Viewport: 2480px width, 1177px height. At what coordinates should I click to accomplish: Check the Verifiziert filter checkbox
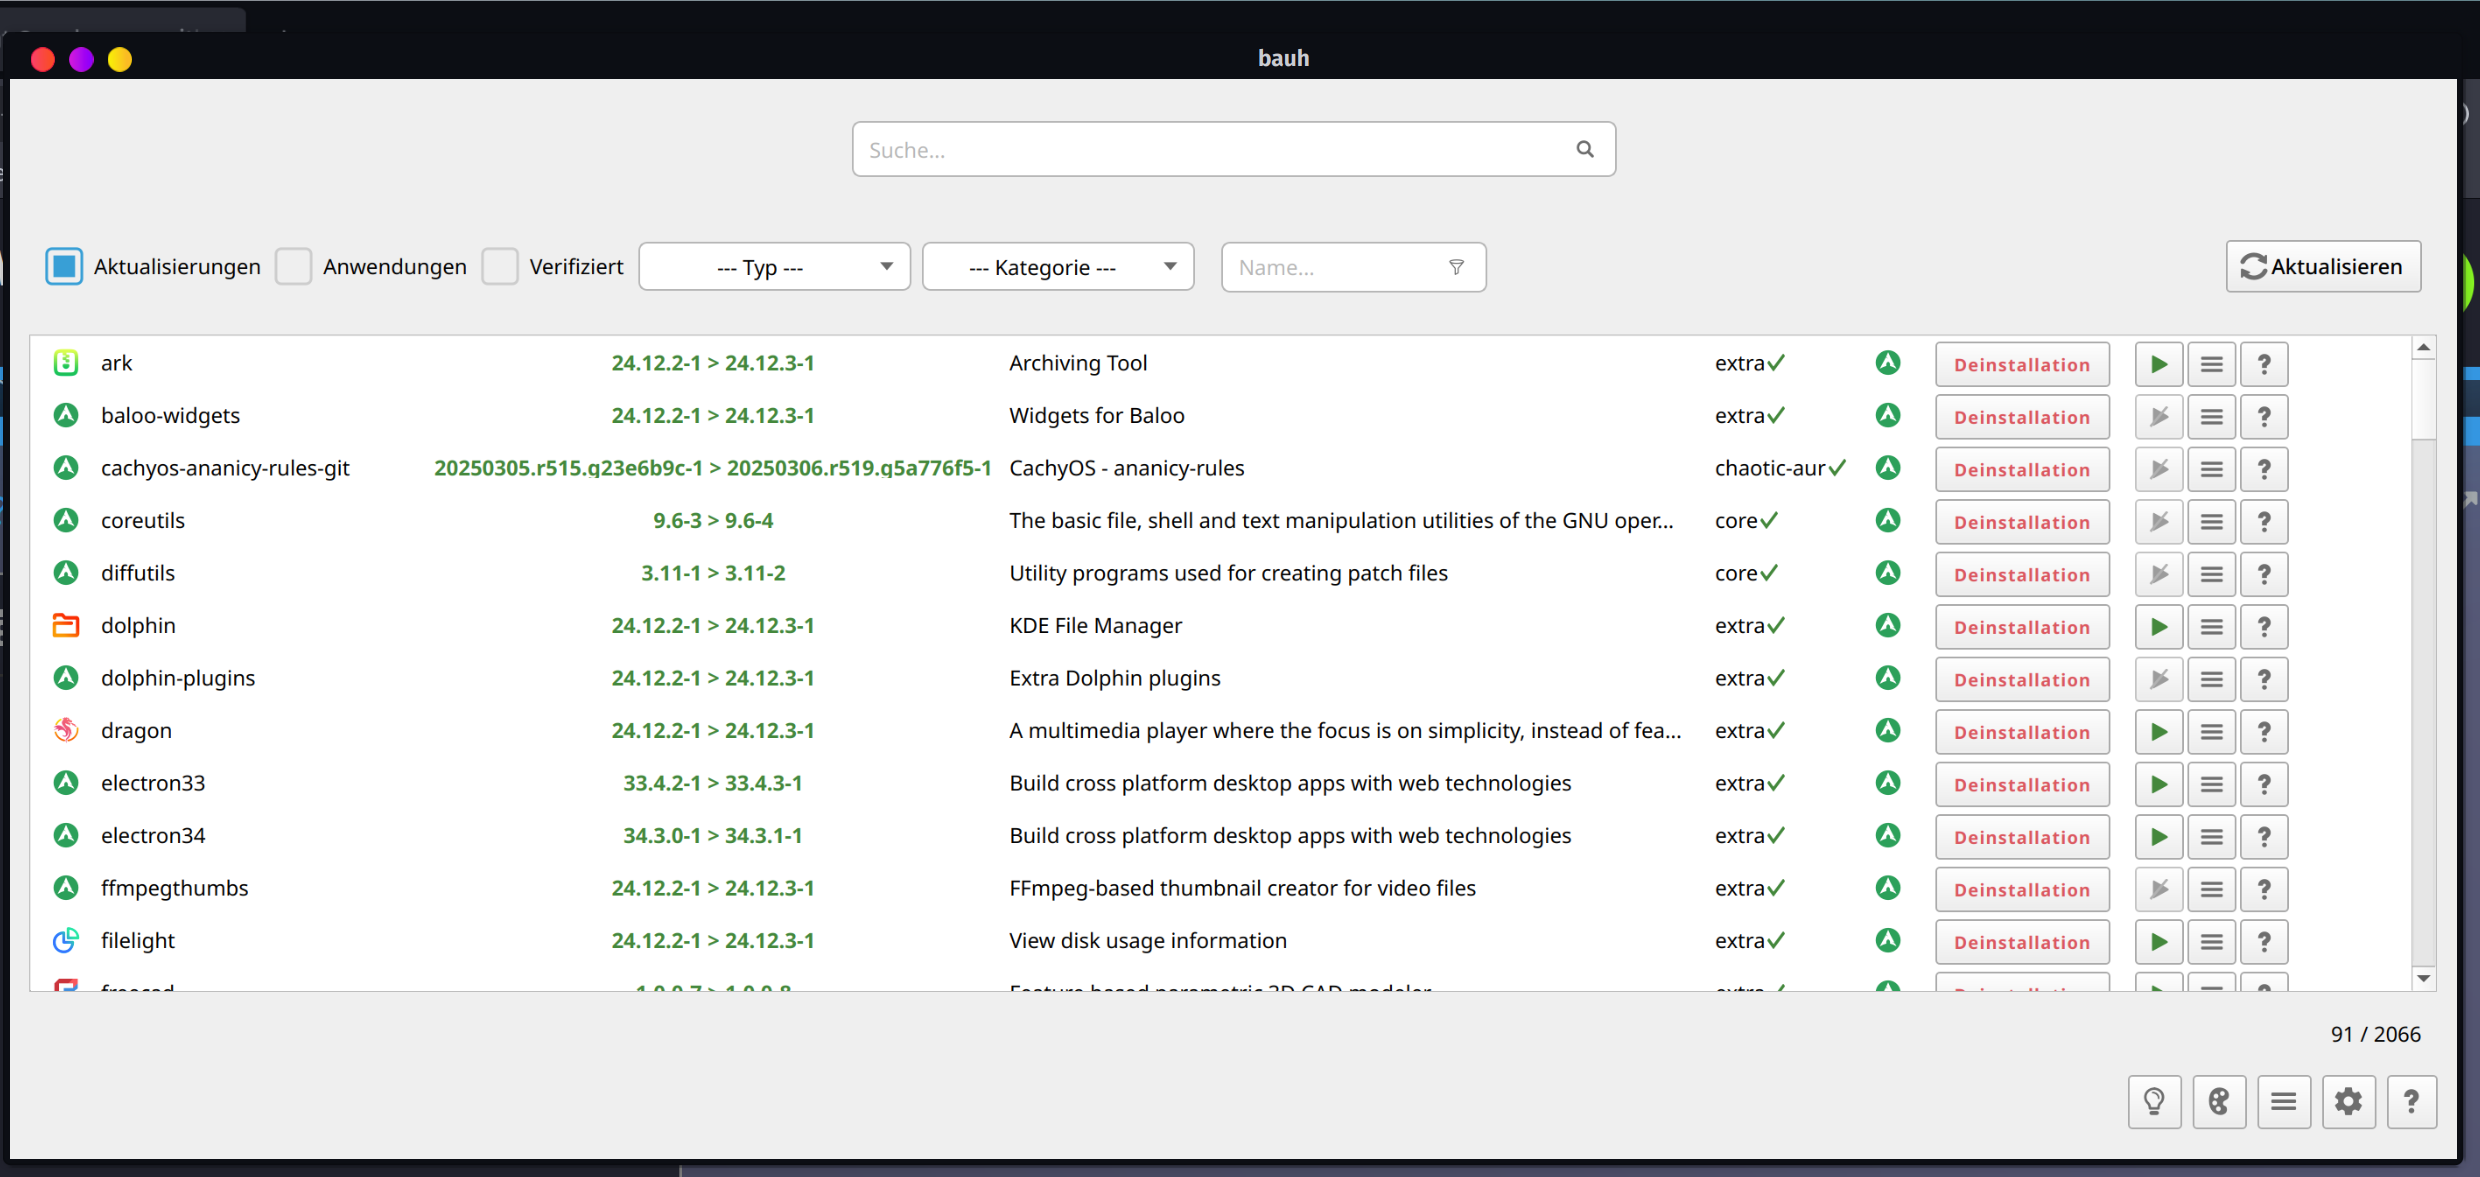500,266
